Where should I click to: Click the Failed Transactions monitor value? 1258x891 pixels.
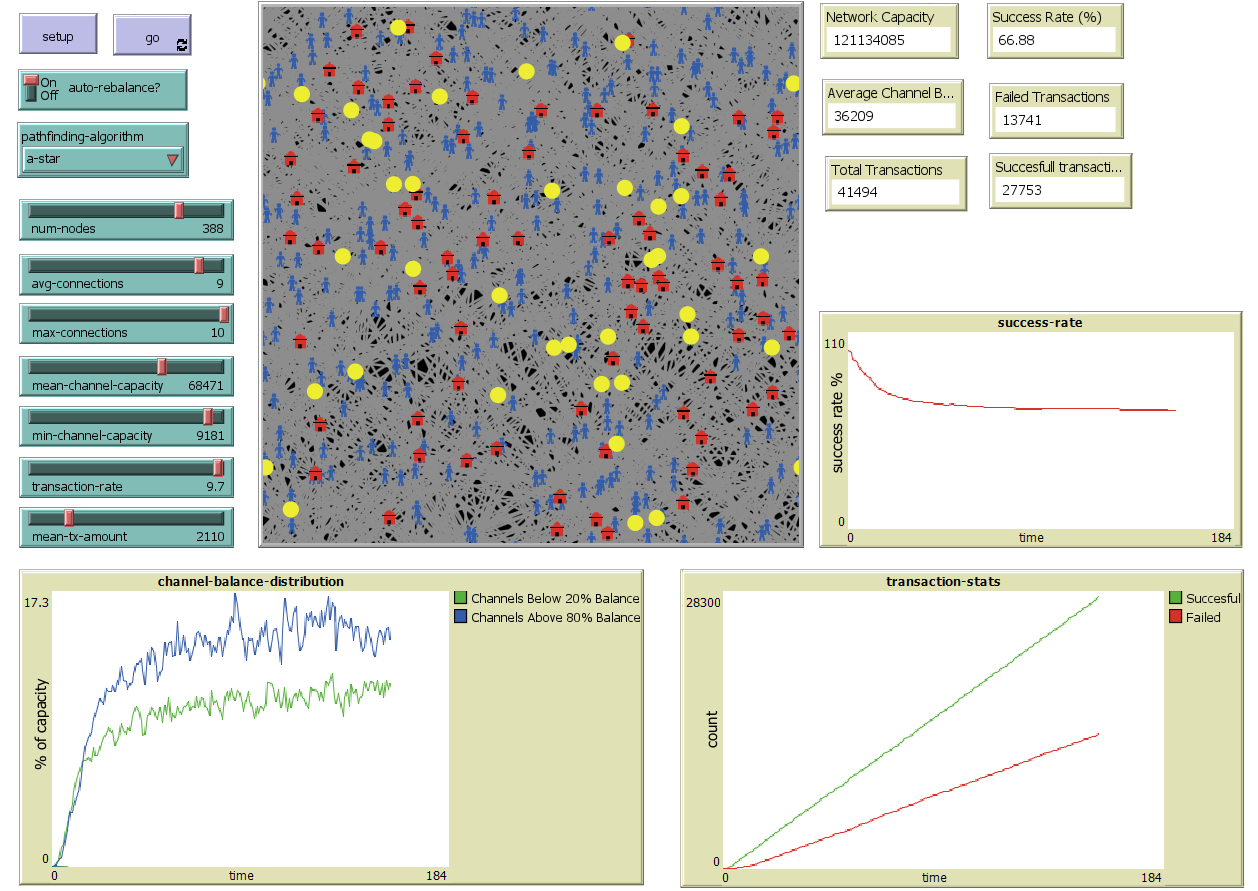pyautogui.click(x=1054, y=119)
